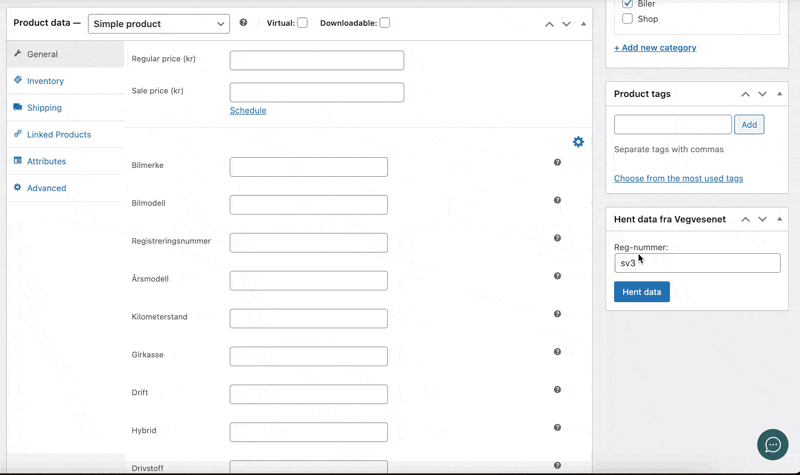Click into the Registreringsnummer field

[309, 243]
